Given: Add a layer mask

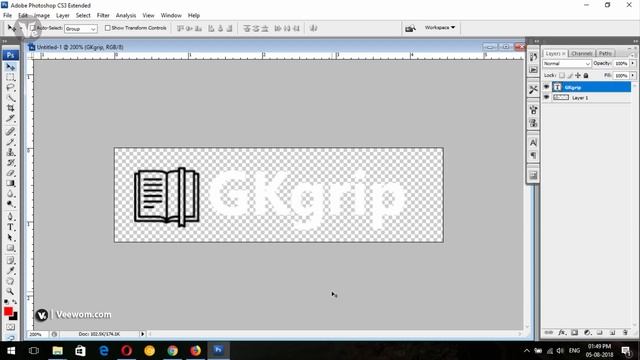Looking at the screenshot, I should [x=575, y=333].
